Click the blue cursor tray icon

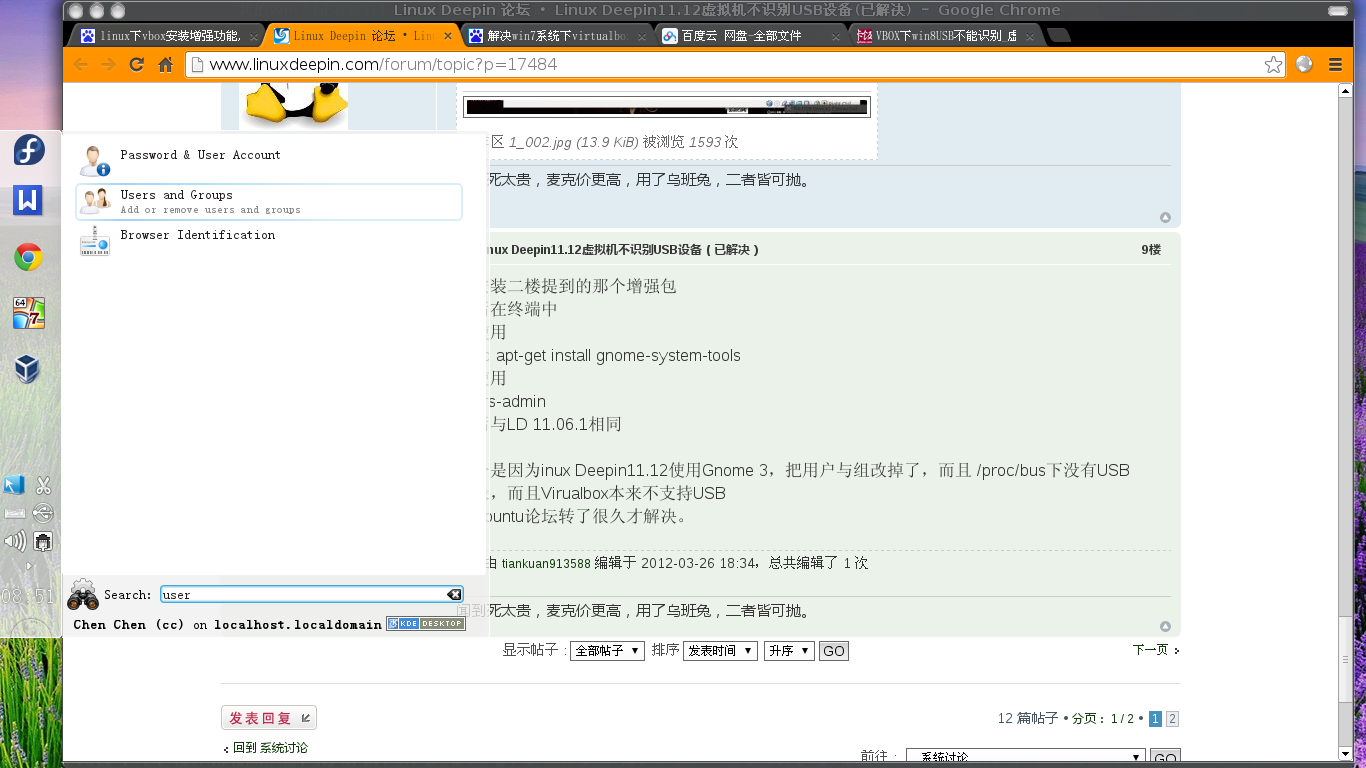tap(14, 486)
